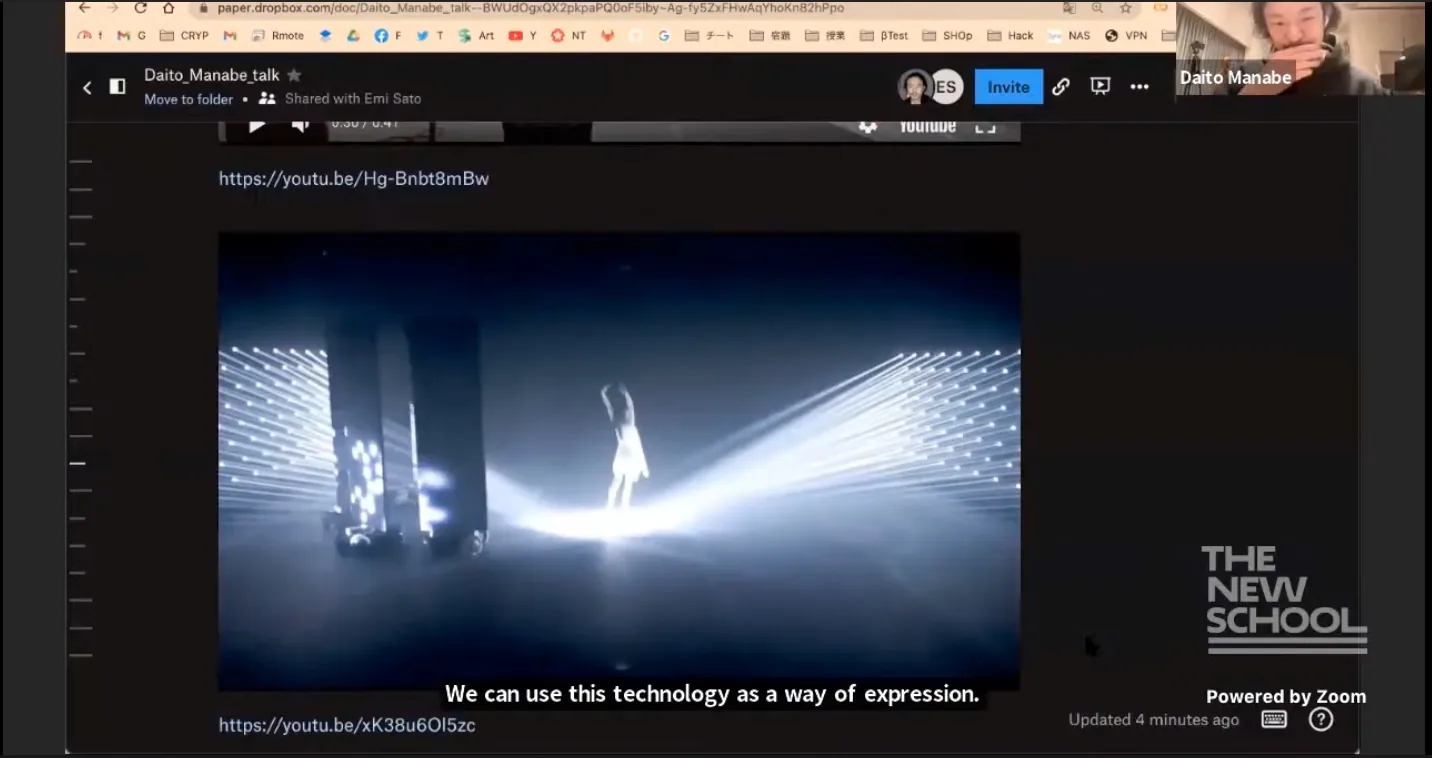This screenshot has width=1432, height=758.
Task: Open the three-dot more options menu
Action: click(x=1139, y=87)
